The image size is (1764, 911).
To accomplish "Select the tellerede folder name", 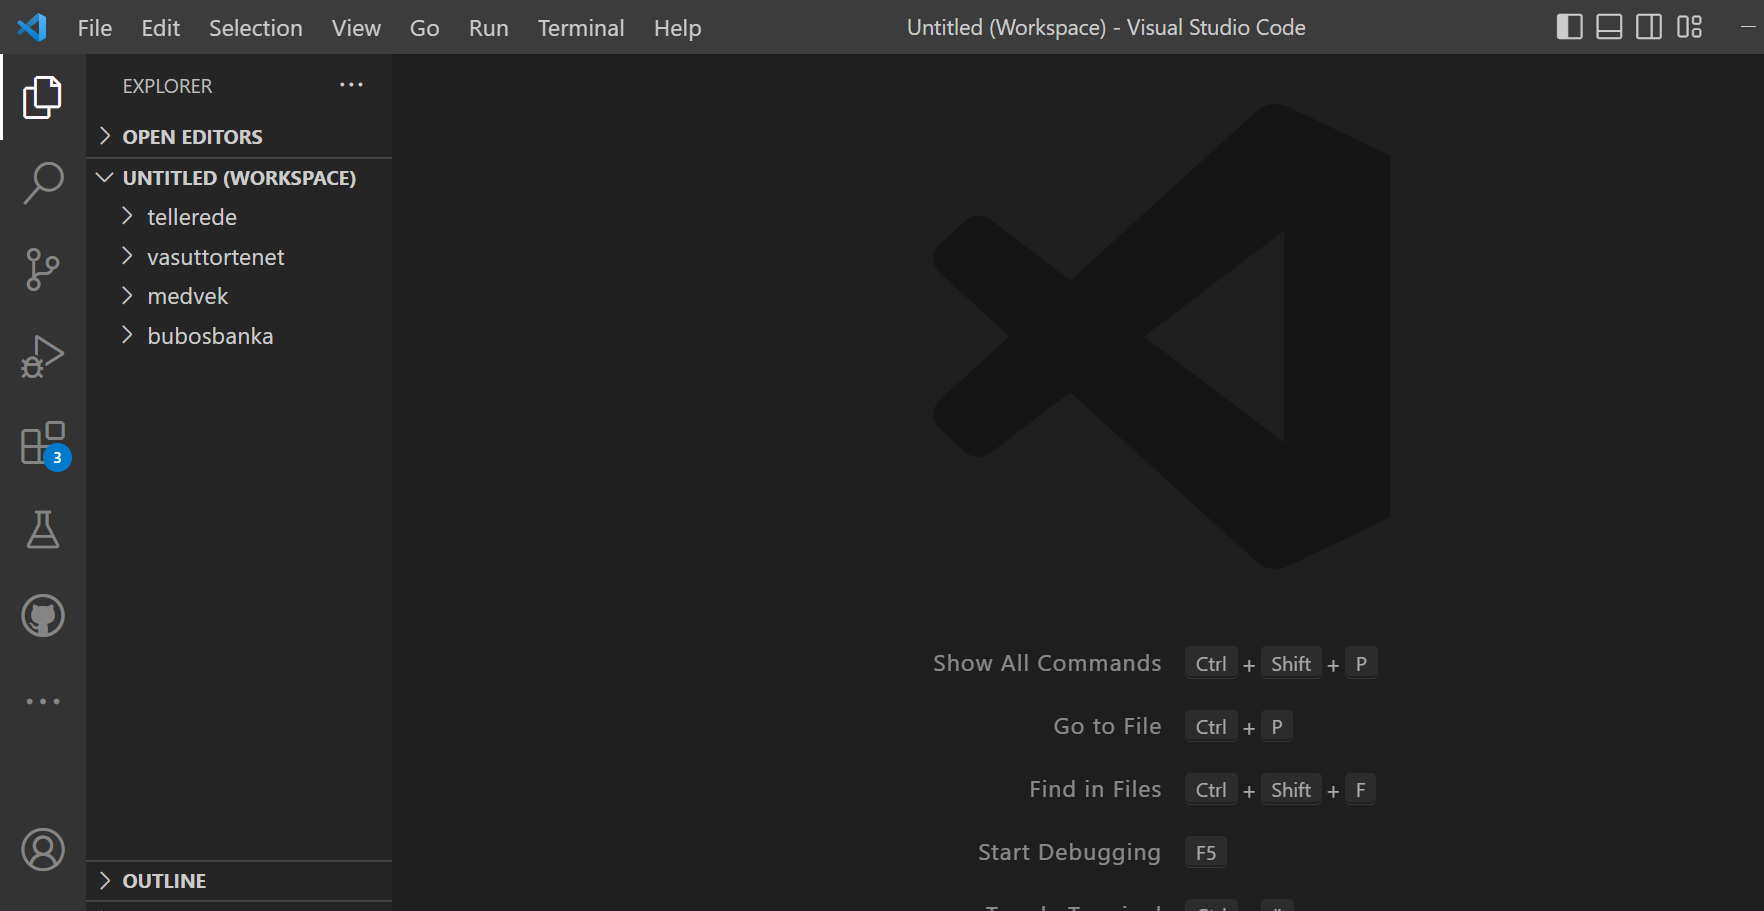I will pos(192,217).
